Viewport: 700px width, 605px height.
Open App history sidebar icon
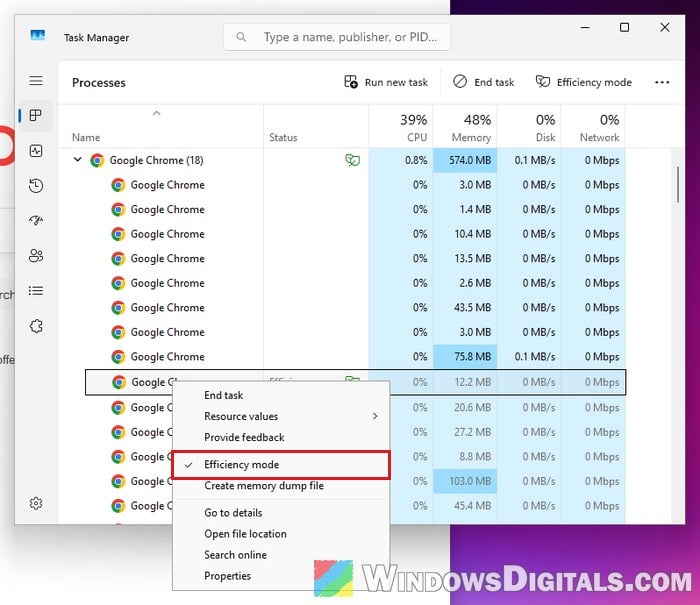pos(36,186)
